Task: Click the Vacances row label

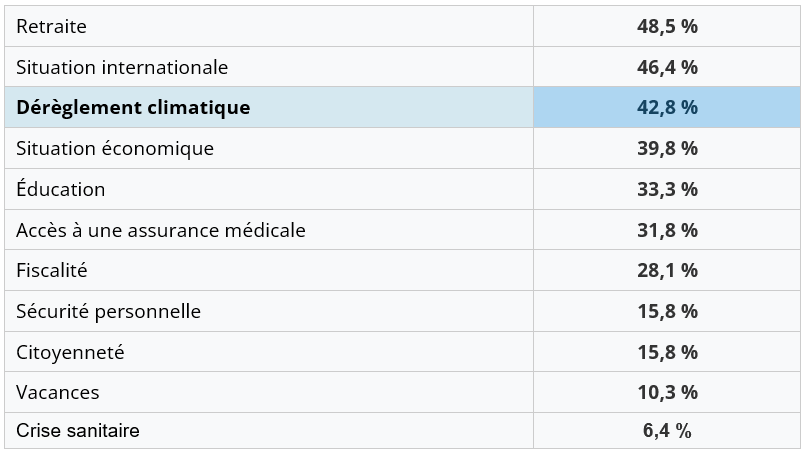Action: [58, 392]
